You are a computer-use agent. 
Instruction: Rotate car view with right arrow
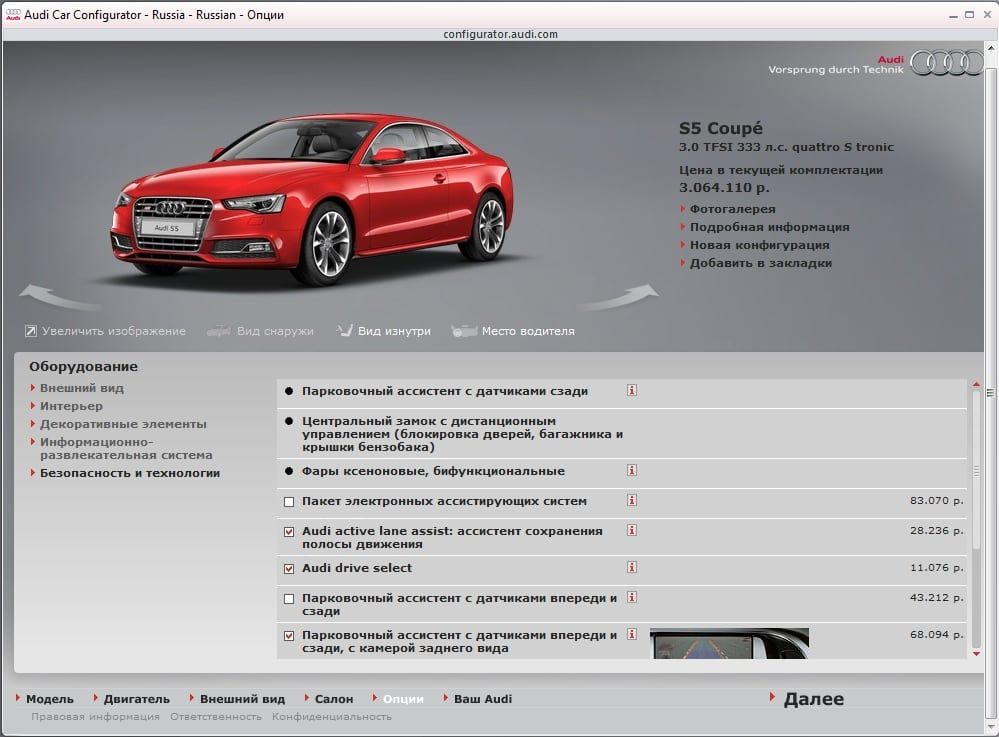pos(619,297)
